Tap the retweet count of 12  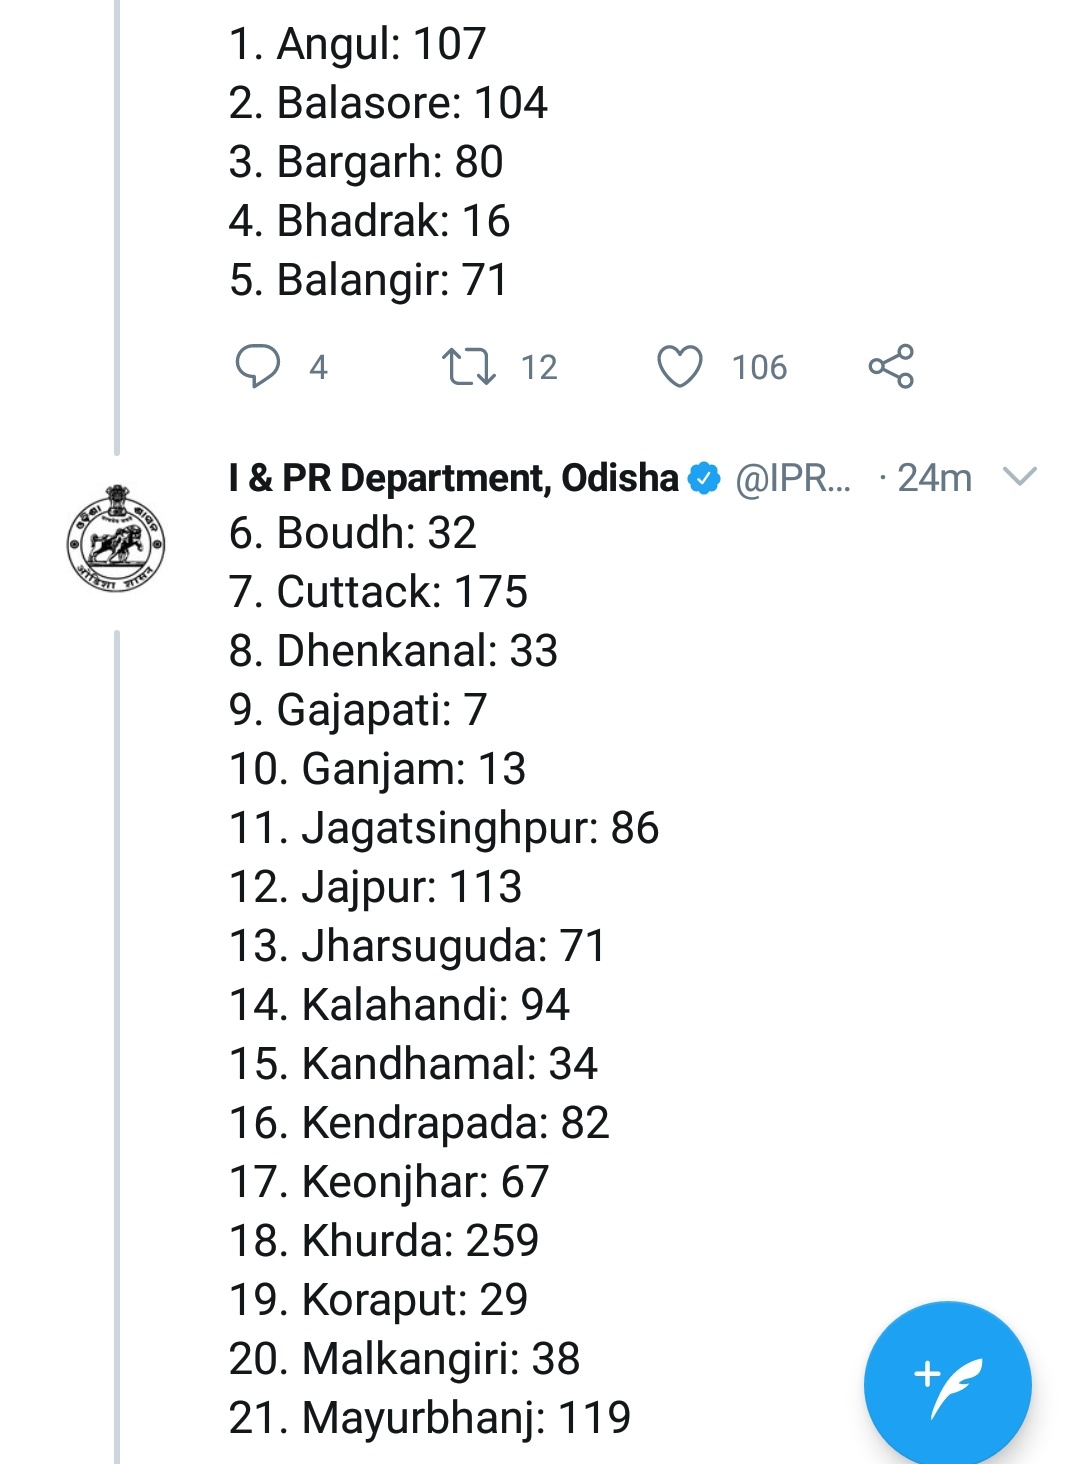[539, 368]
